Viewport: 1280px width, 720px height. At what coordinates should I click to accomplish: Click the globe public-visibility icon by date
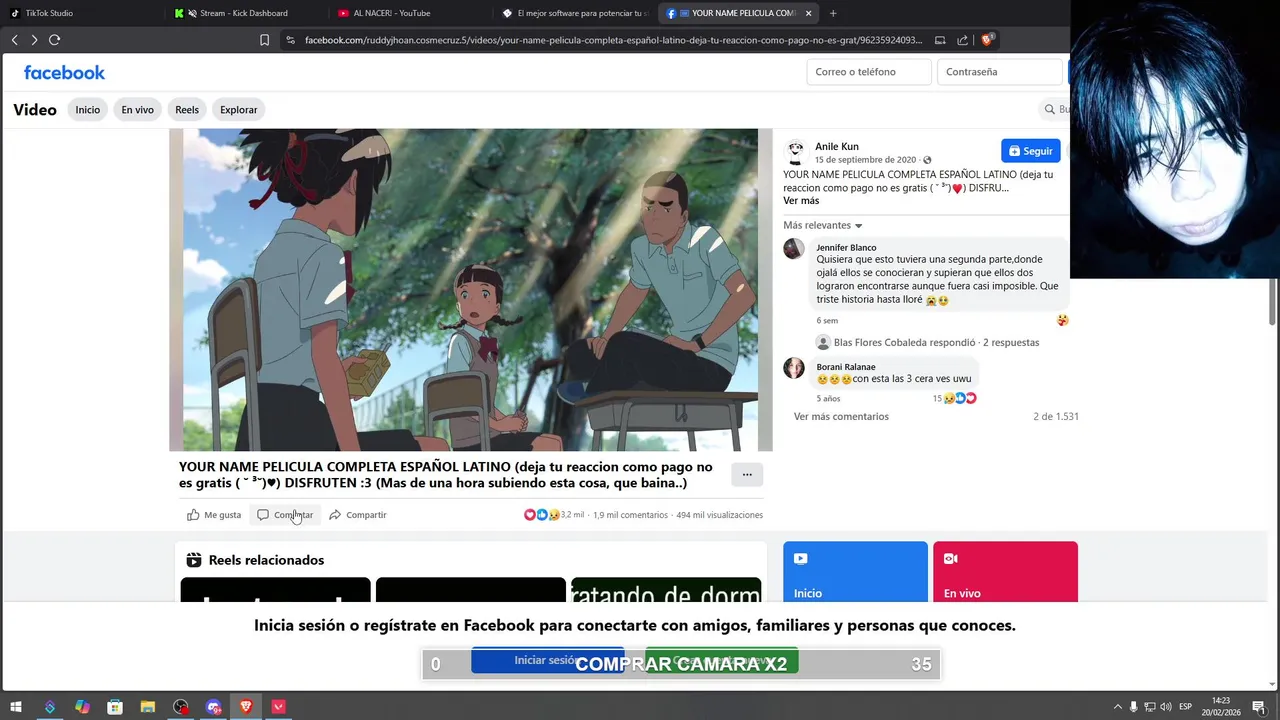pos(927,160)
